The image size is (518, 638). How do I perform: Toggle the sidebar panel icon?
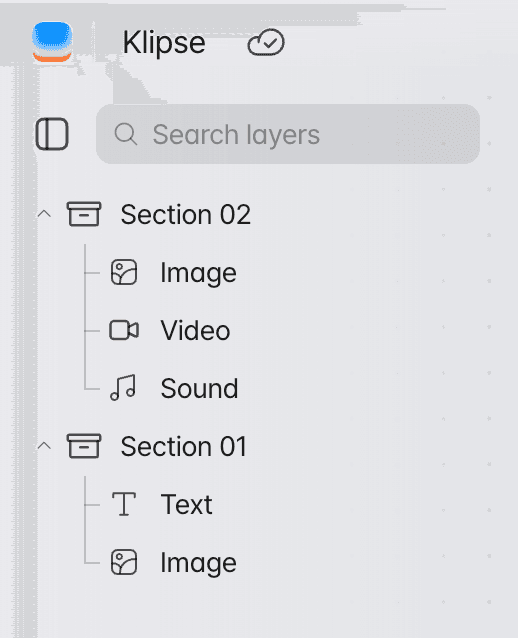(x=52, y=134)
